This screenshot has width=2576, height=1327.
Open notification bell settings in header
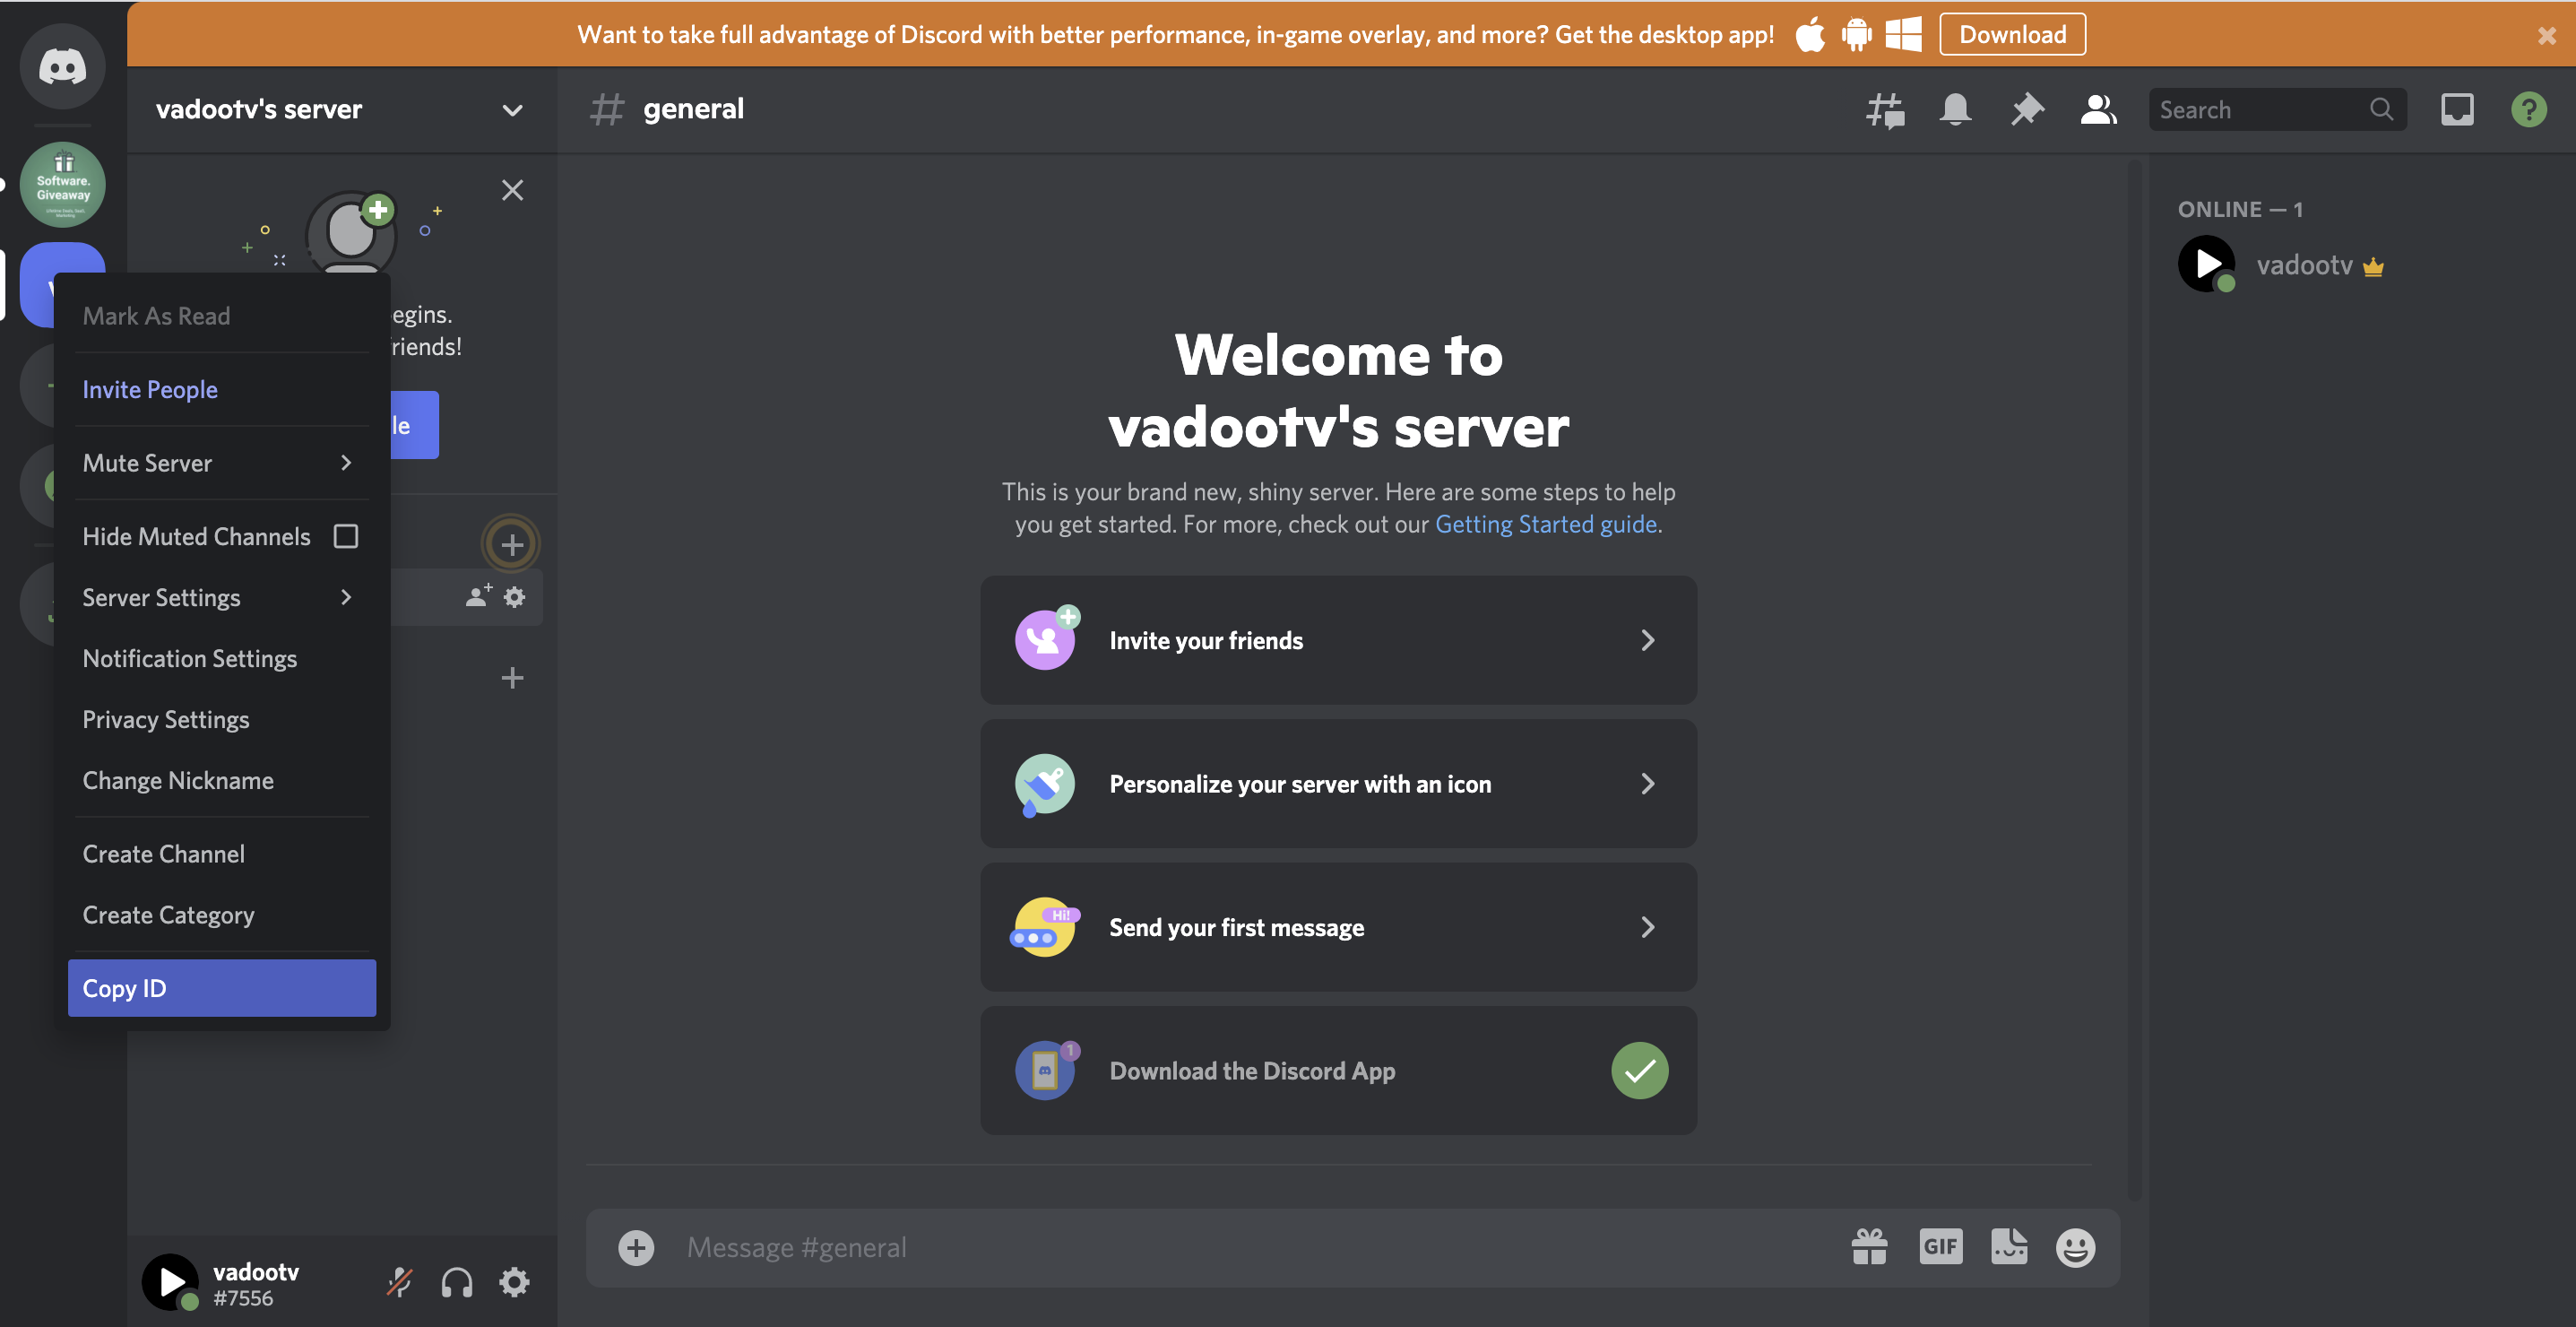tap(1955, 109)
